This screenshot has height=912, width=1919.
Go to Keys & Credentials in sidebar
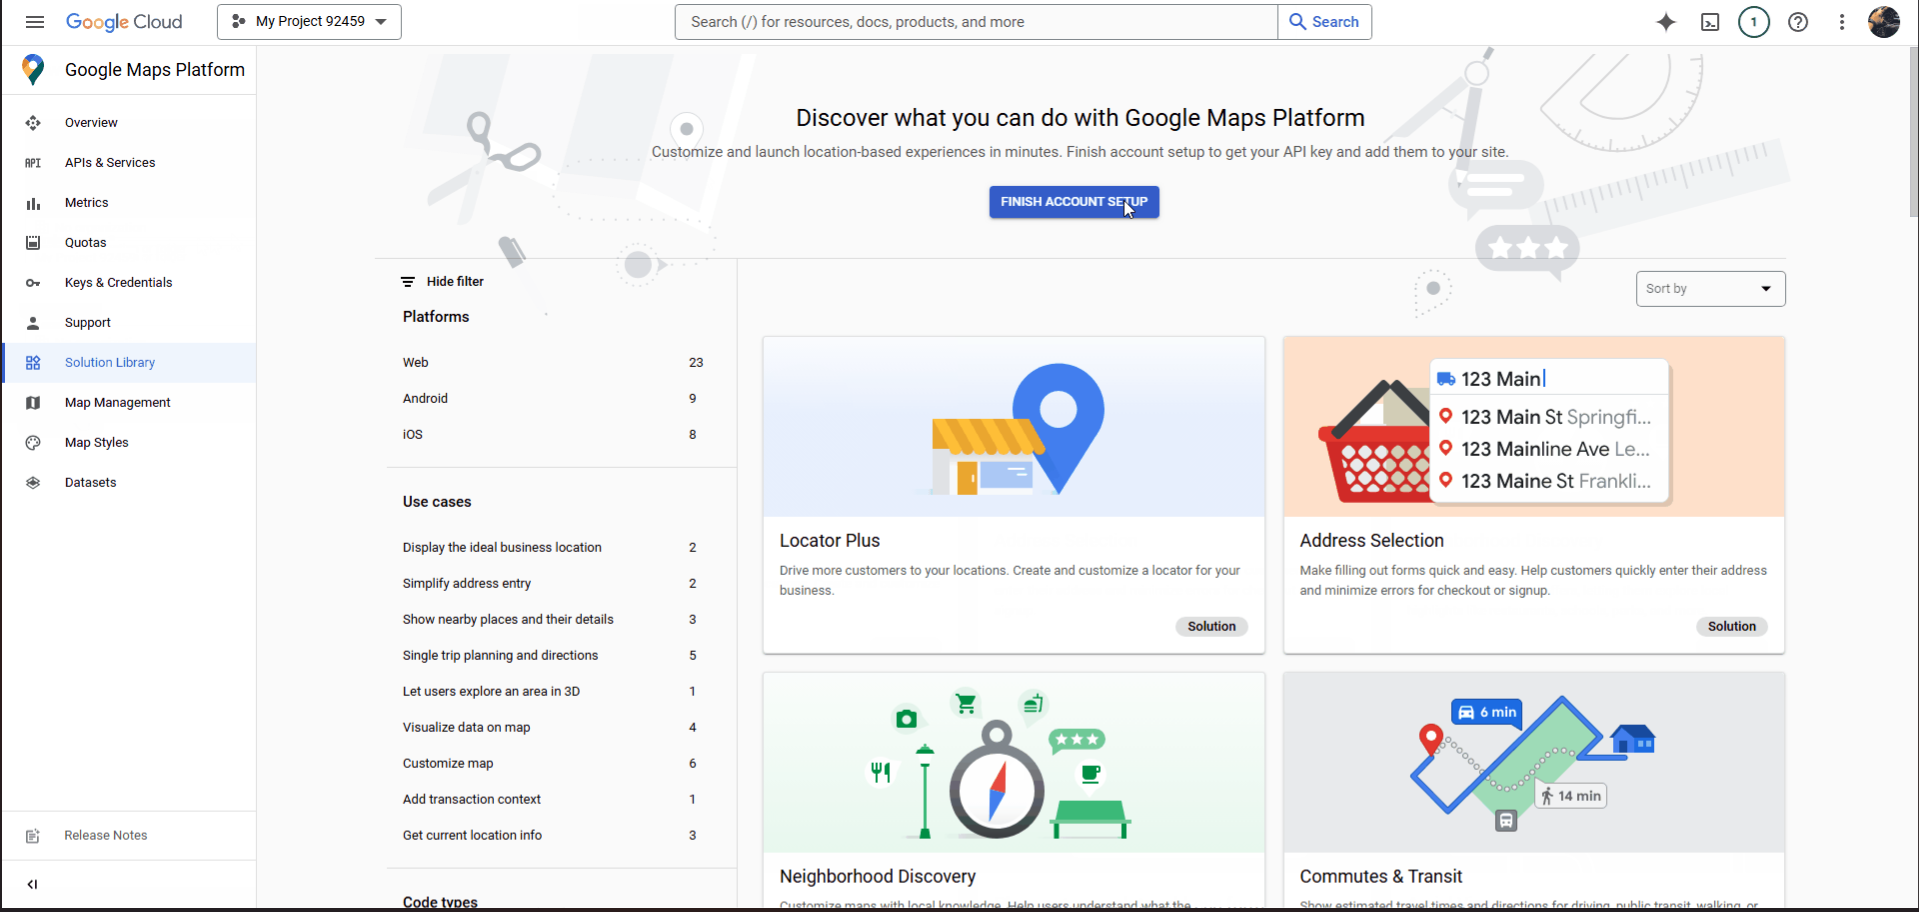[x=118, y=283]
